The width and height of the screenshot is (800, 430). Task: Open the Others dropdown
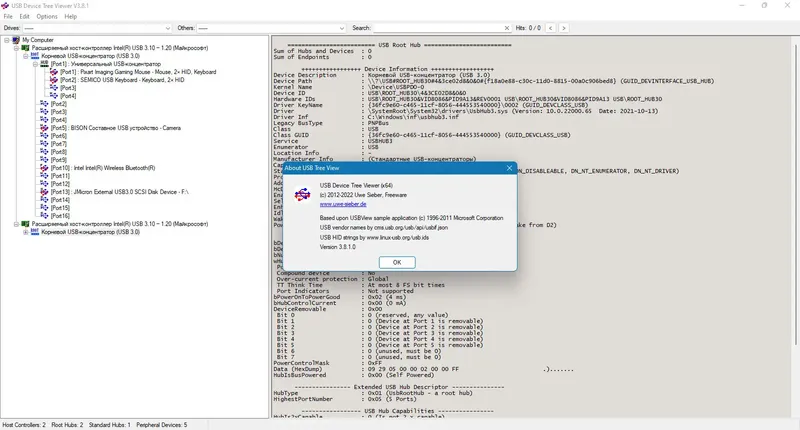[271, 28]
